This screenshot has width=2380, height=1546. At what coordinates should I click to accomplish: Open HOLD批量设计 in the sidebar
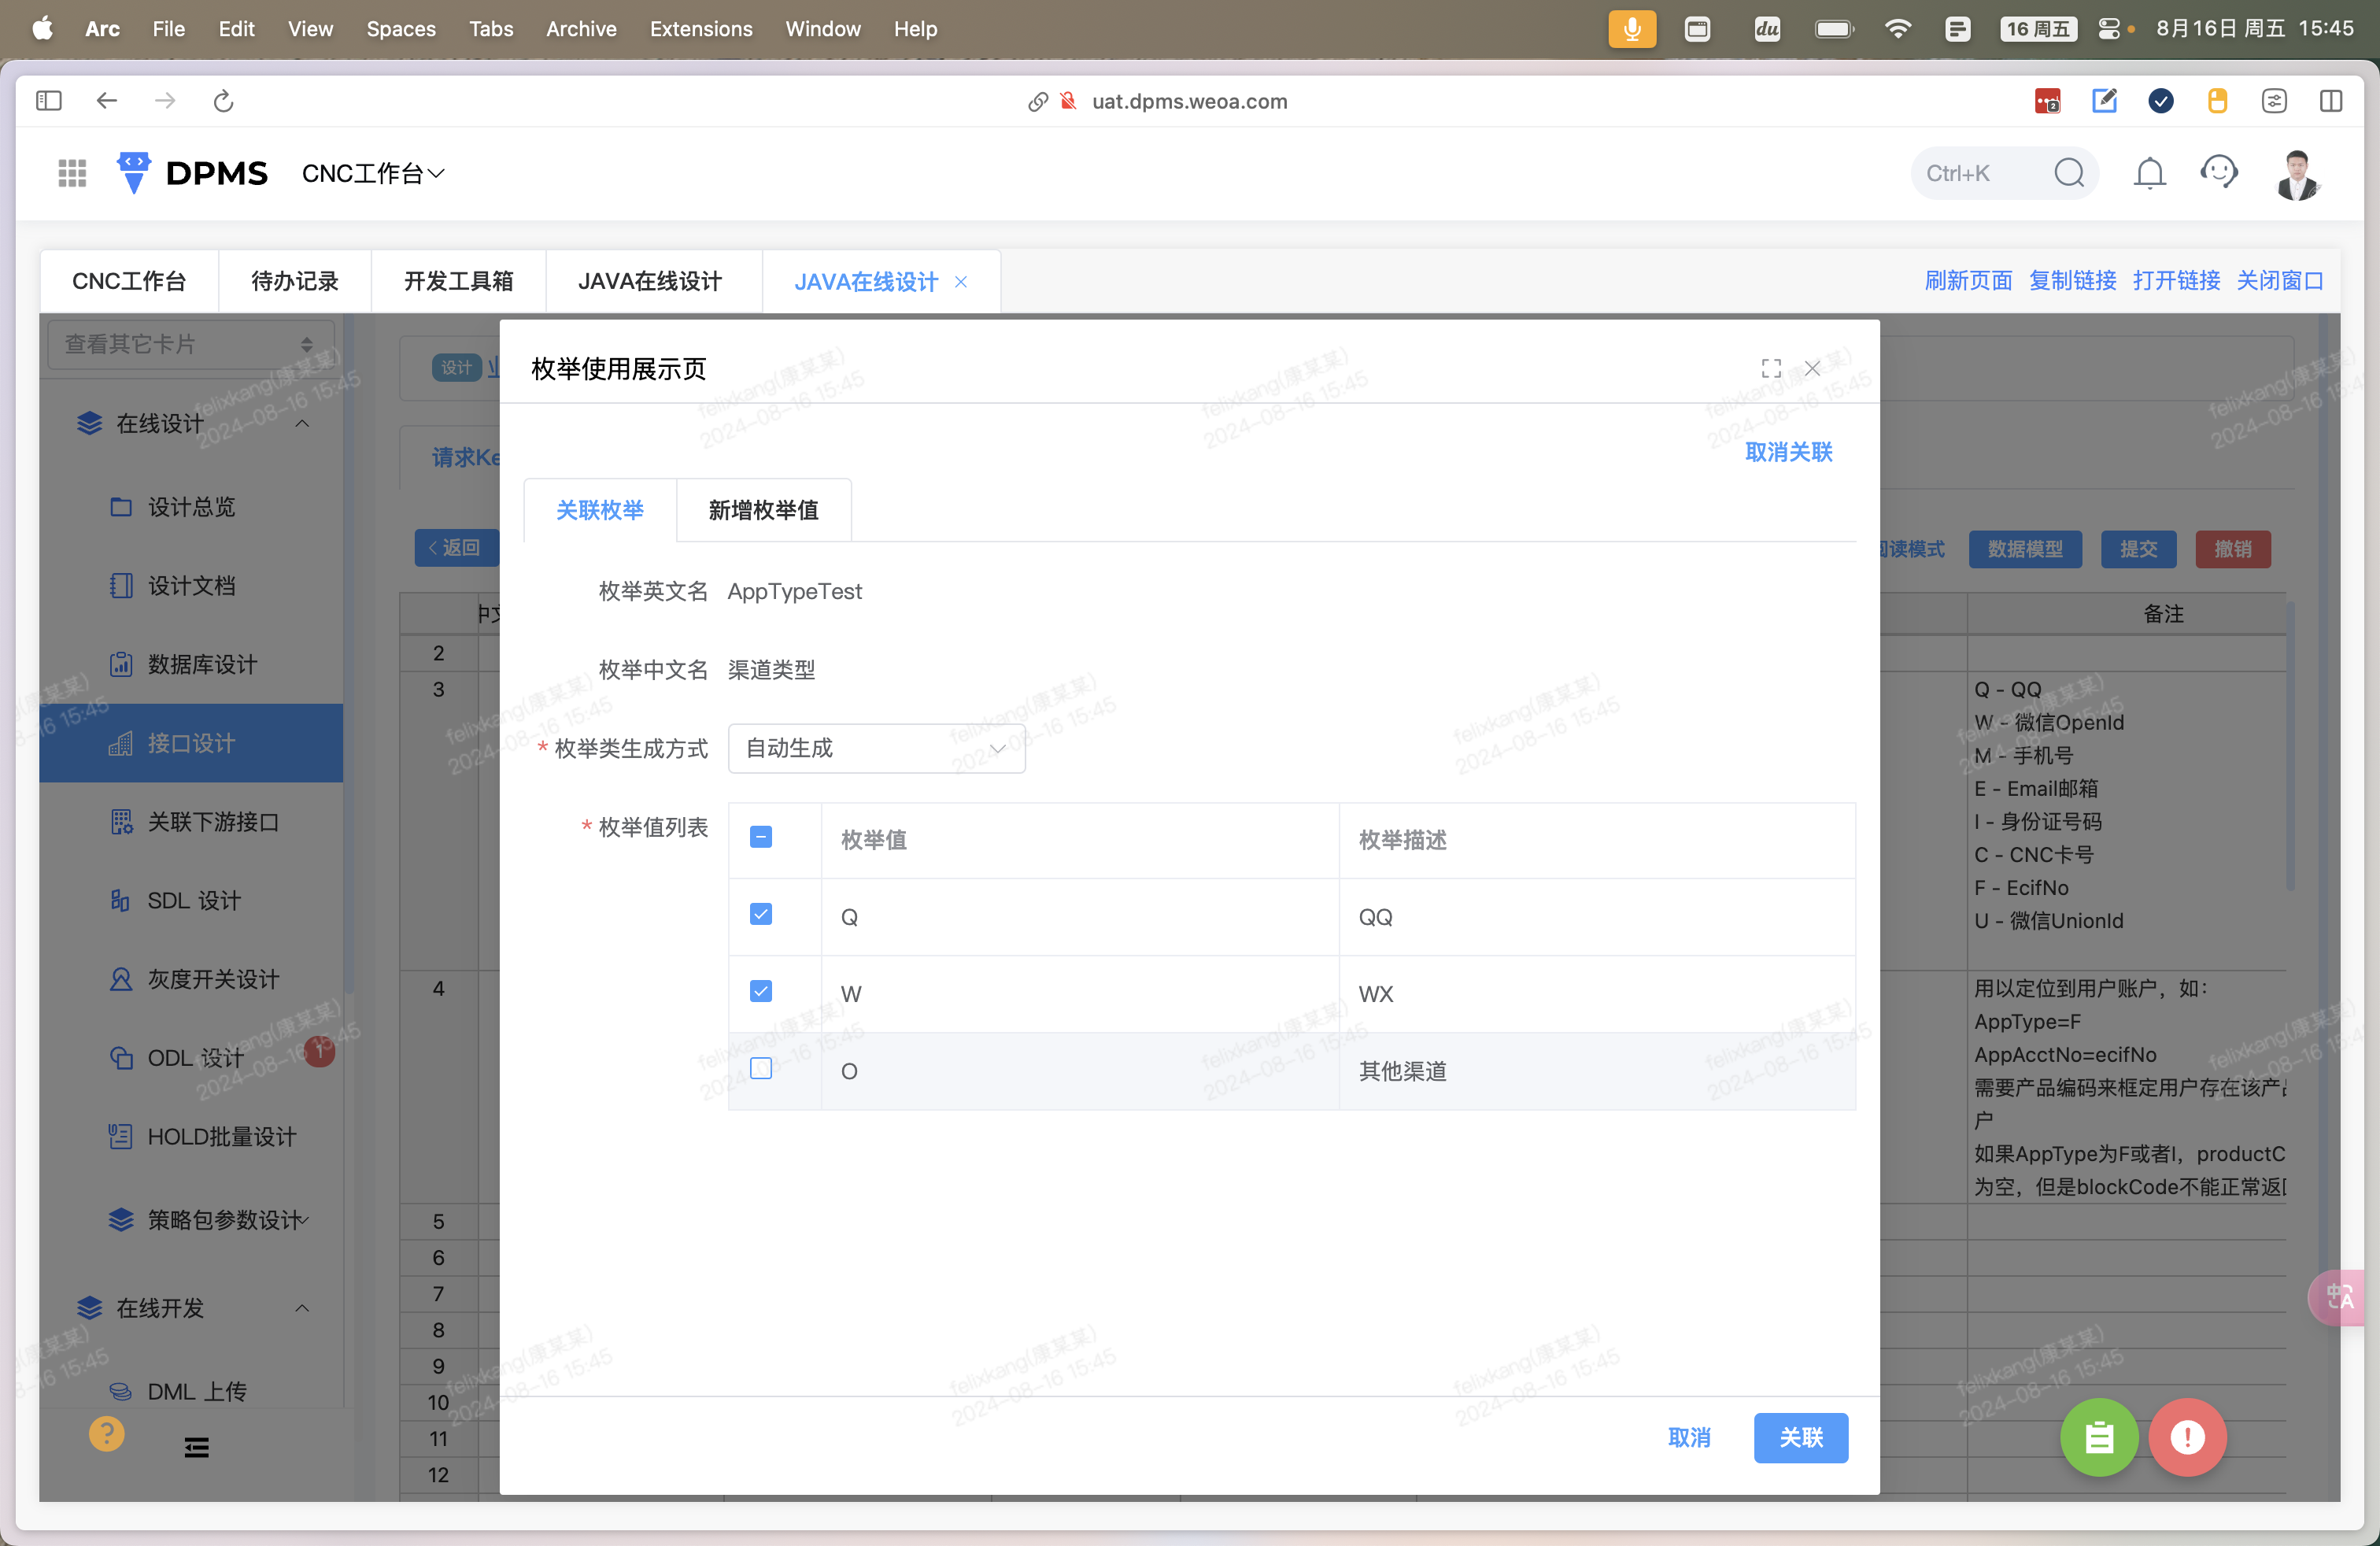click(x=193, y=1136)
